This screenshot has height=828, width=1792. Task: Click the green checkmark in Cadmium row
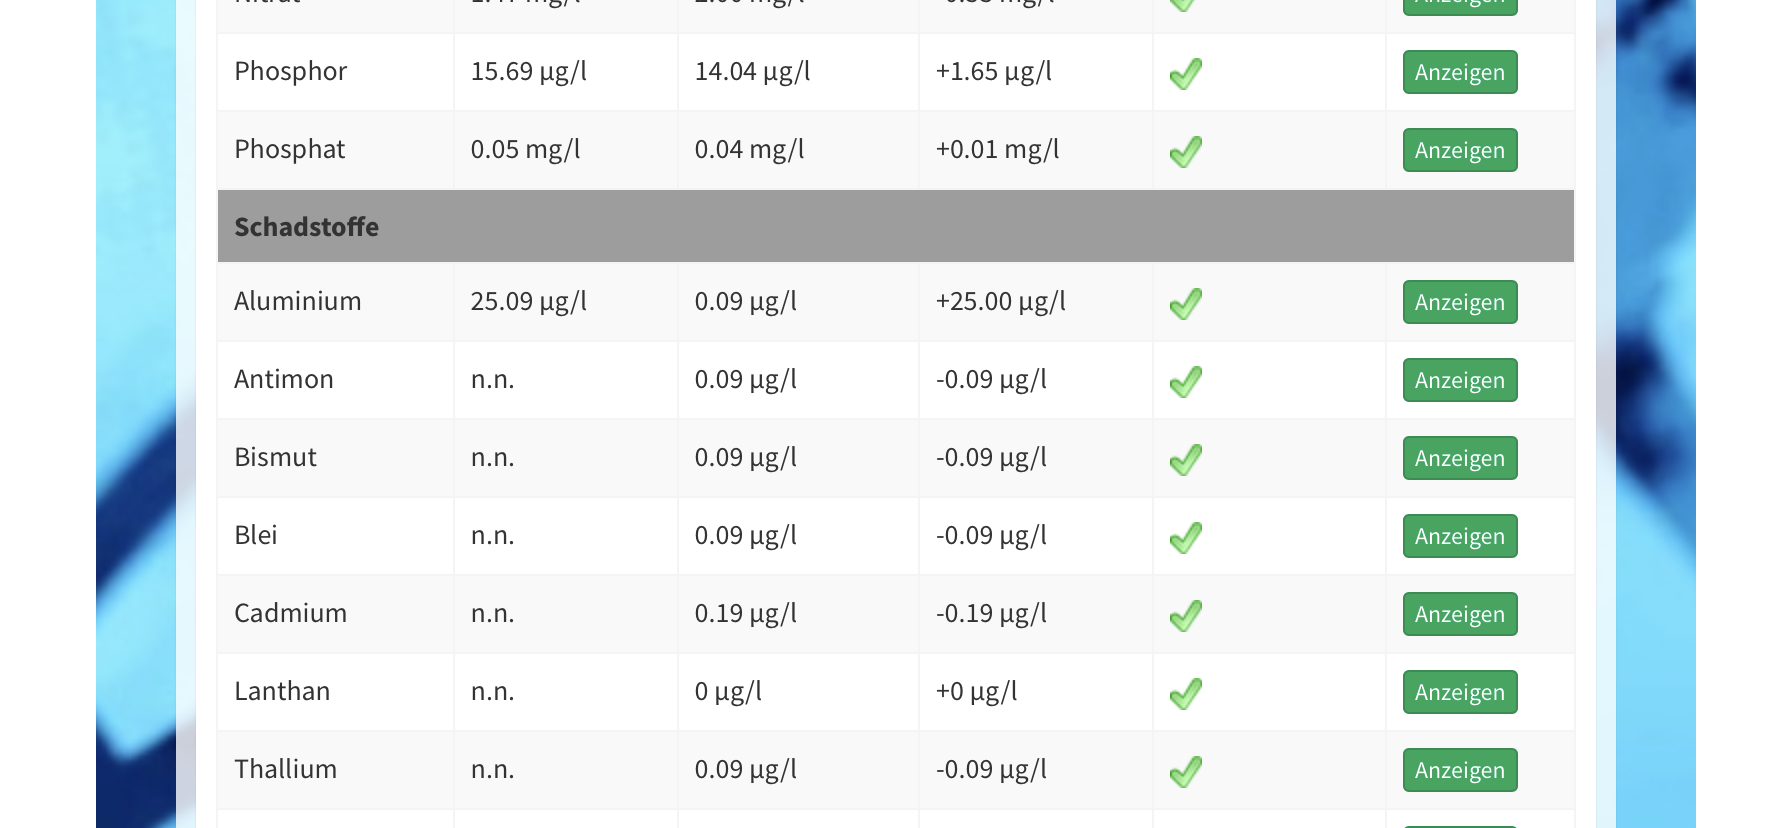tap(1186, 615)
